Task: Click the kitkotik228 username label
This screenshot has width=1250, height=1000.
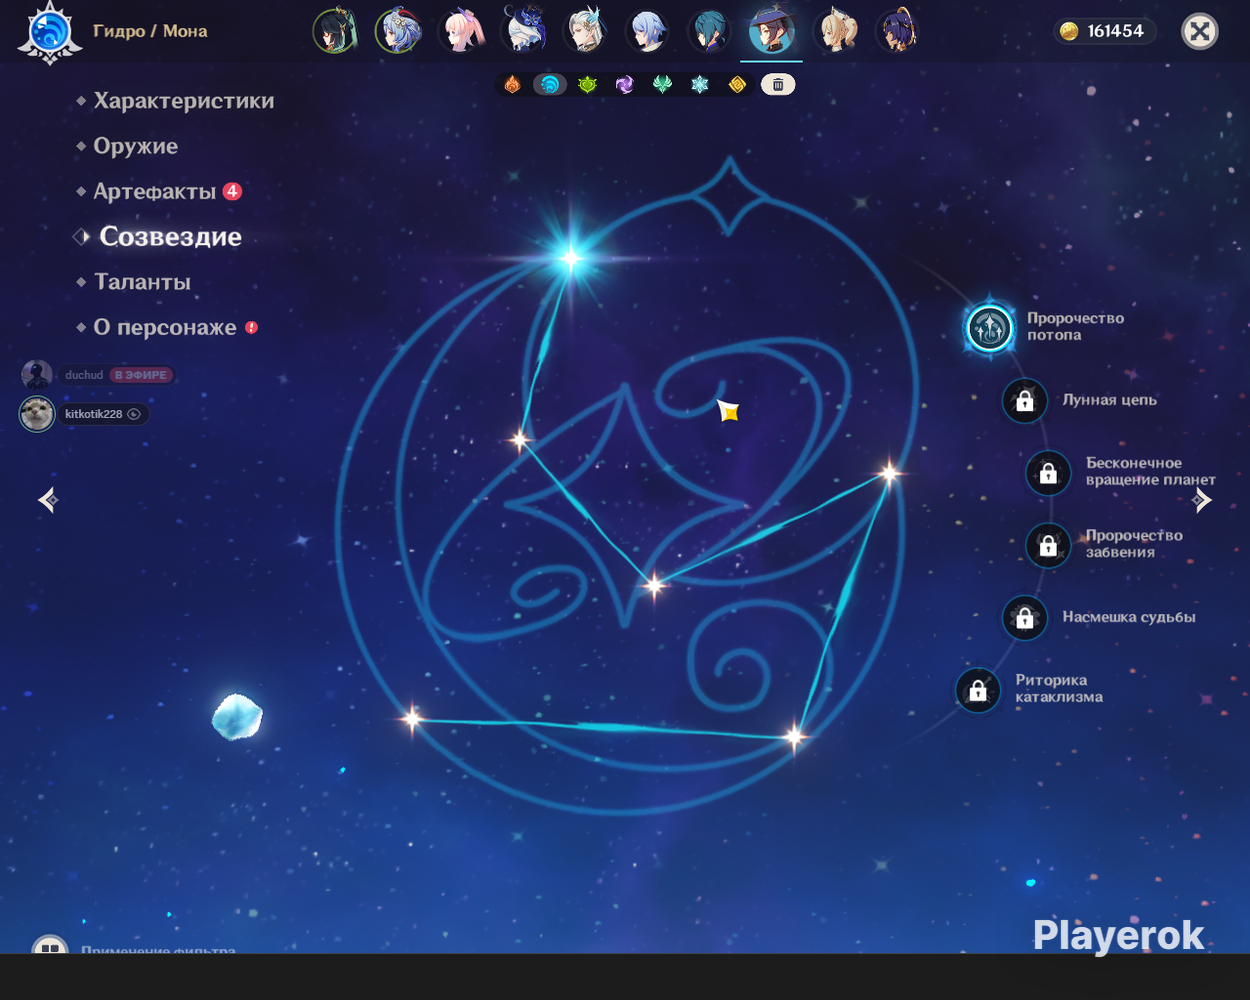Action: click(x=93, y=414)
